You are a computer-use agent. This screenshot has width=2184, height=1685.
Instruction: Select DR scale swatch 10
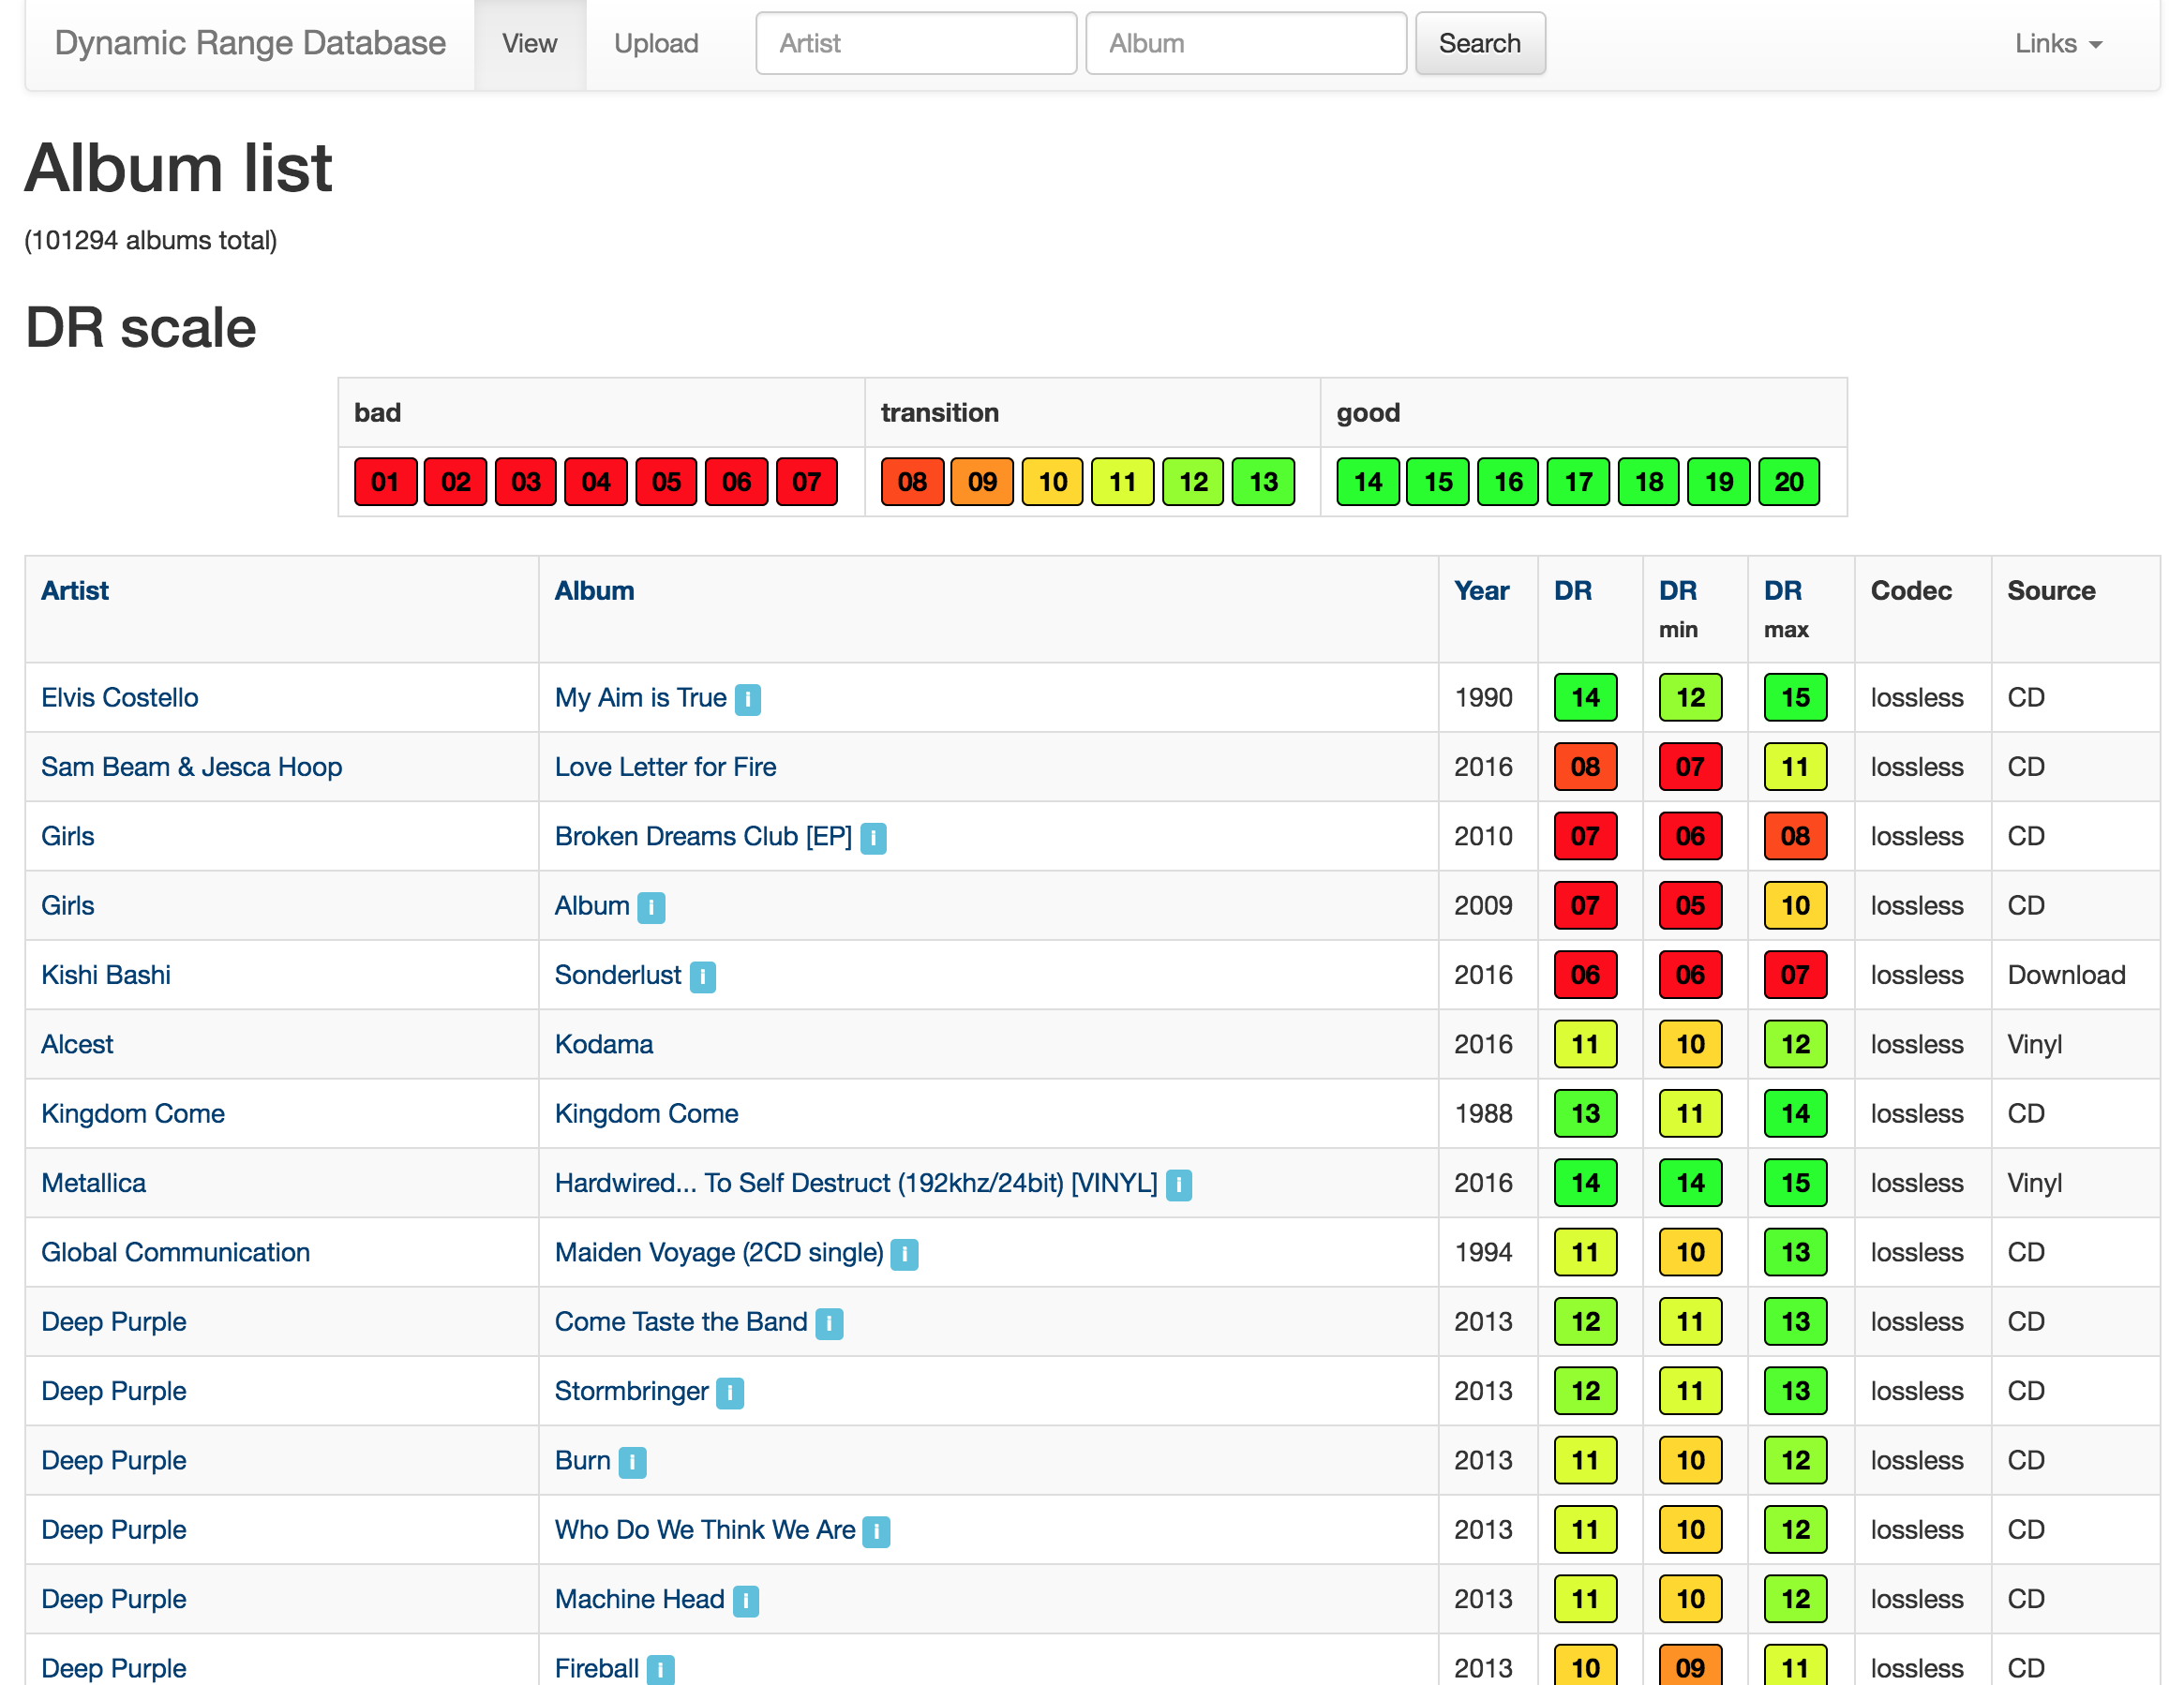pyautogui.click(x=1052, y=482)
